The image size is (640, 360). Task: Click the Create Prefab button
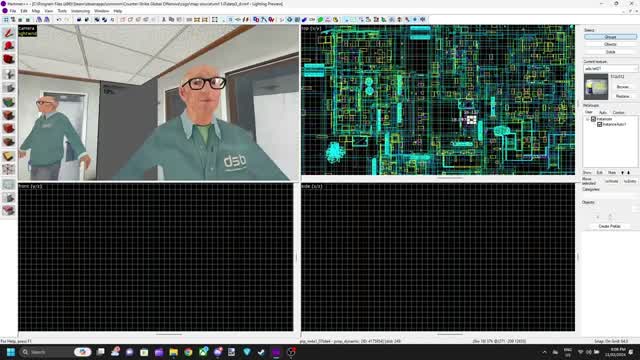point(609,226)
